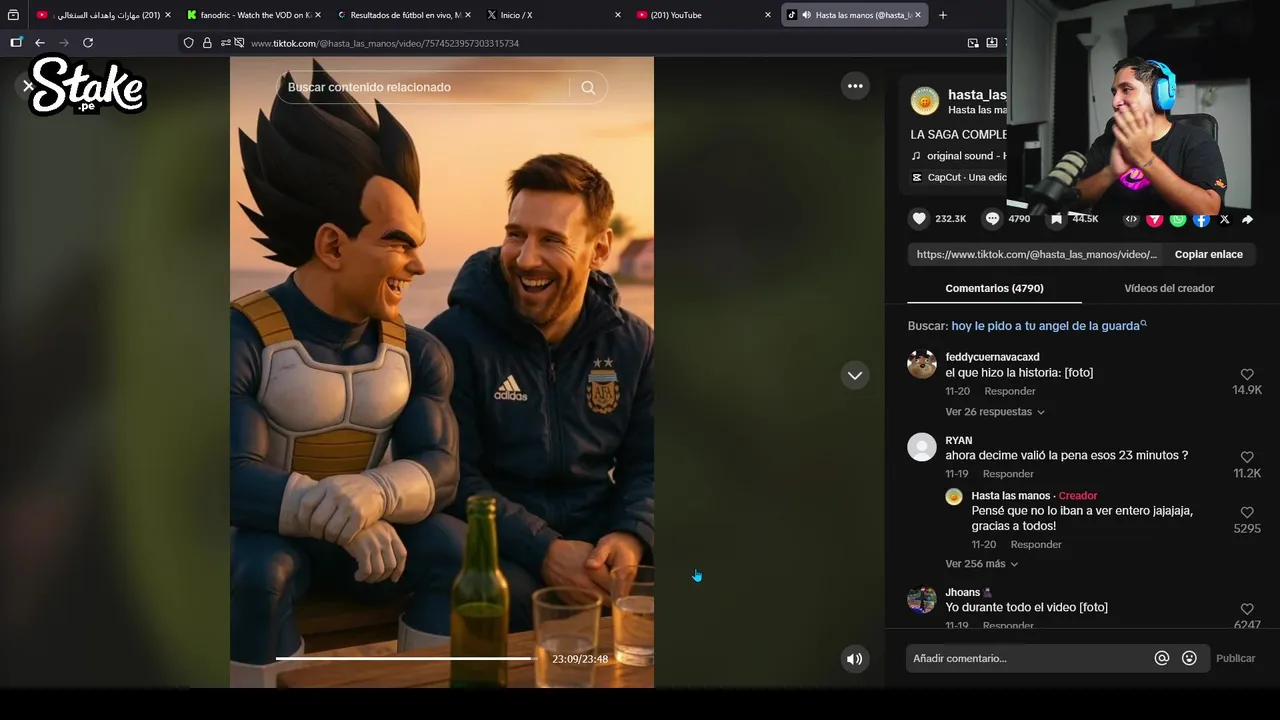This screenshot has width=1280, height=720.
Task: Close the 'Inicio / X' browser tab
Action: point(617,15)
